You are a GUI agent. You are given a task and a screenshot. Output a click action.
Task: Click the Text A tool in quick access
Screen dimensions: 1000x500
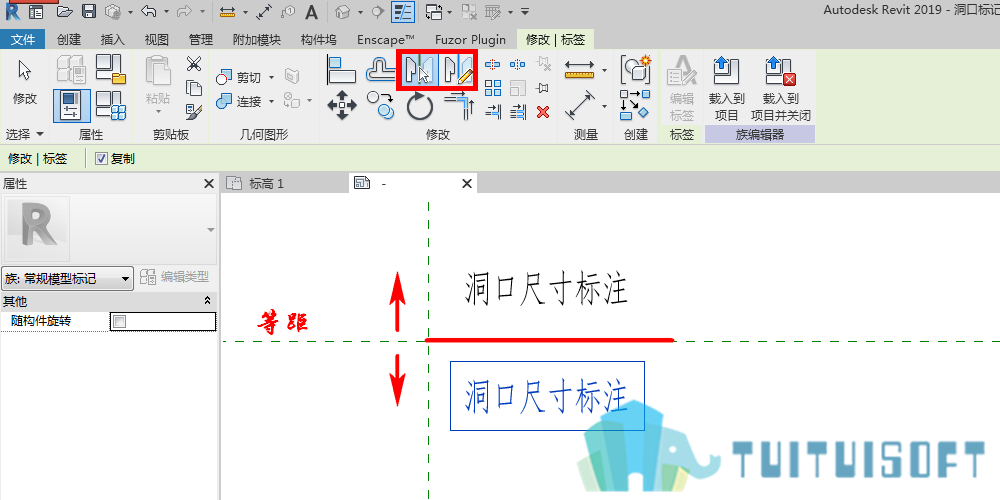[311, 11]
